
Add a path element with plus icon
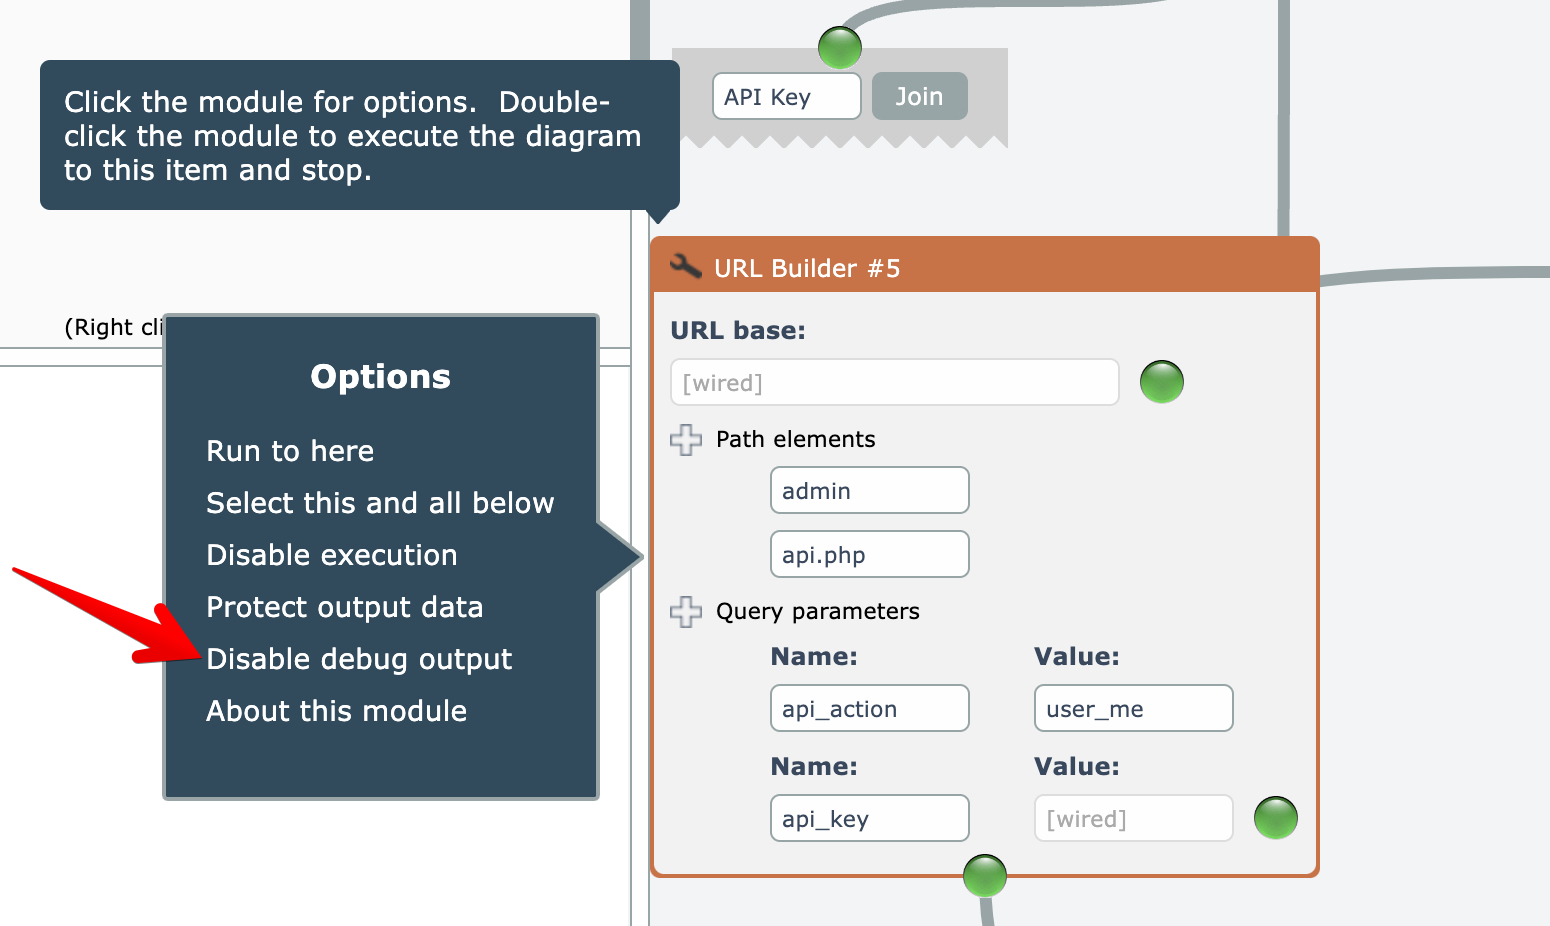point(686,440)
